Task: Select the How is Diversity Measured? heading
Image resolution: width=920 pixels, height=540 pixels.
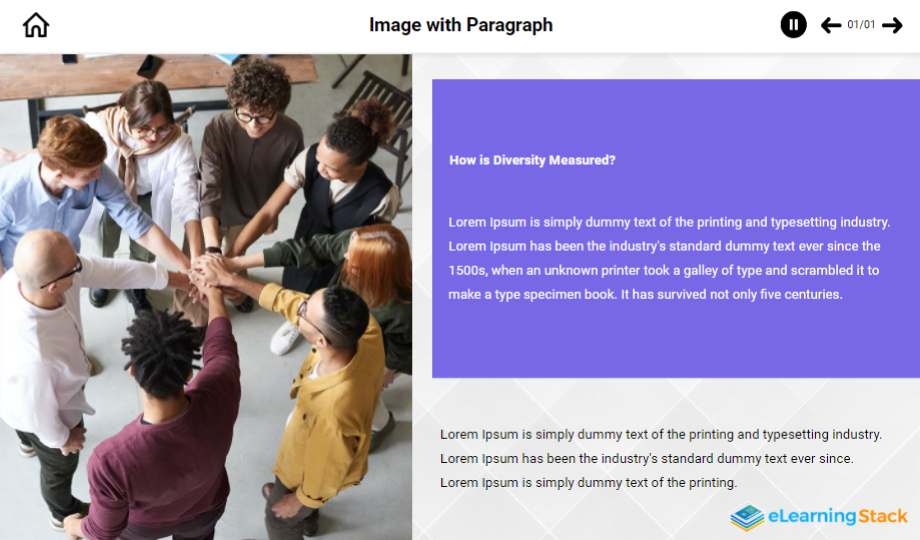Action: pyautogui.click(x=532, y=160)
